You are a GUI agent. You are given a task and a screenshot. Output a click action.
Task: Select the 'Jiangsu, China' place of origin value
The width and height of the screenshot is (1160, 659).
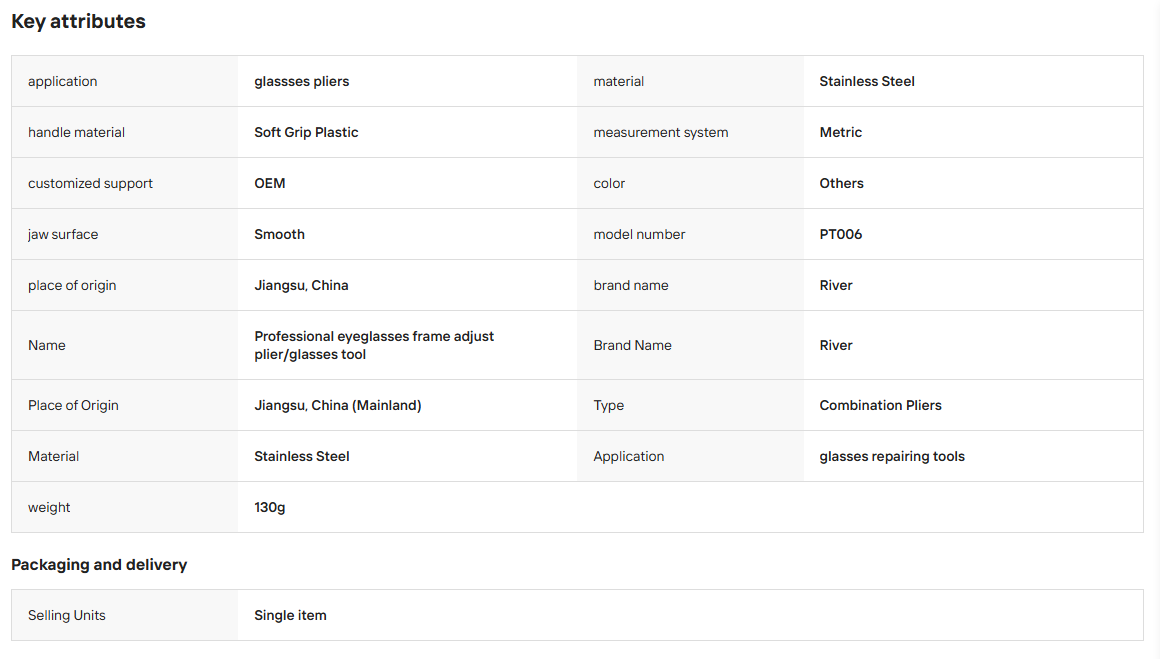[301, 285]
